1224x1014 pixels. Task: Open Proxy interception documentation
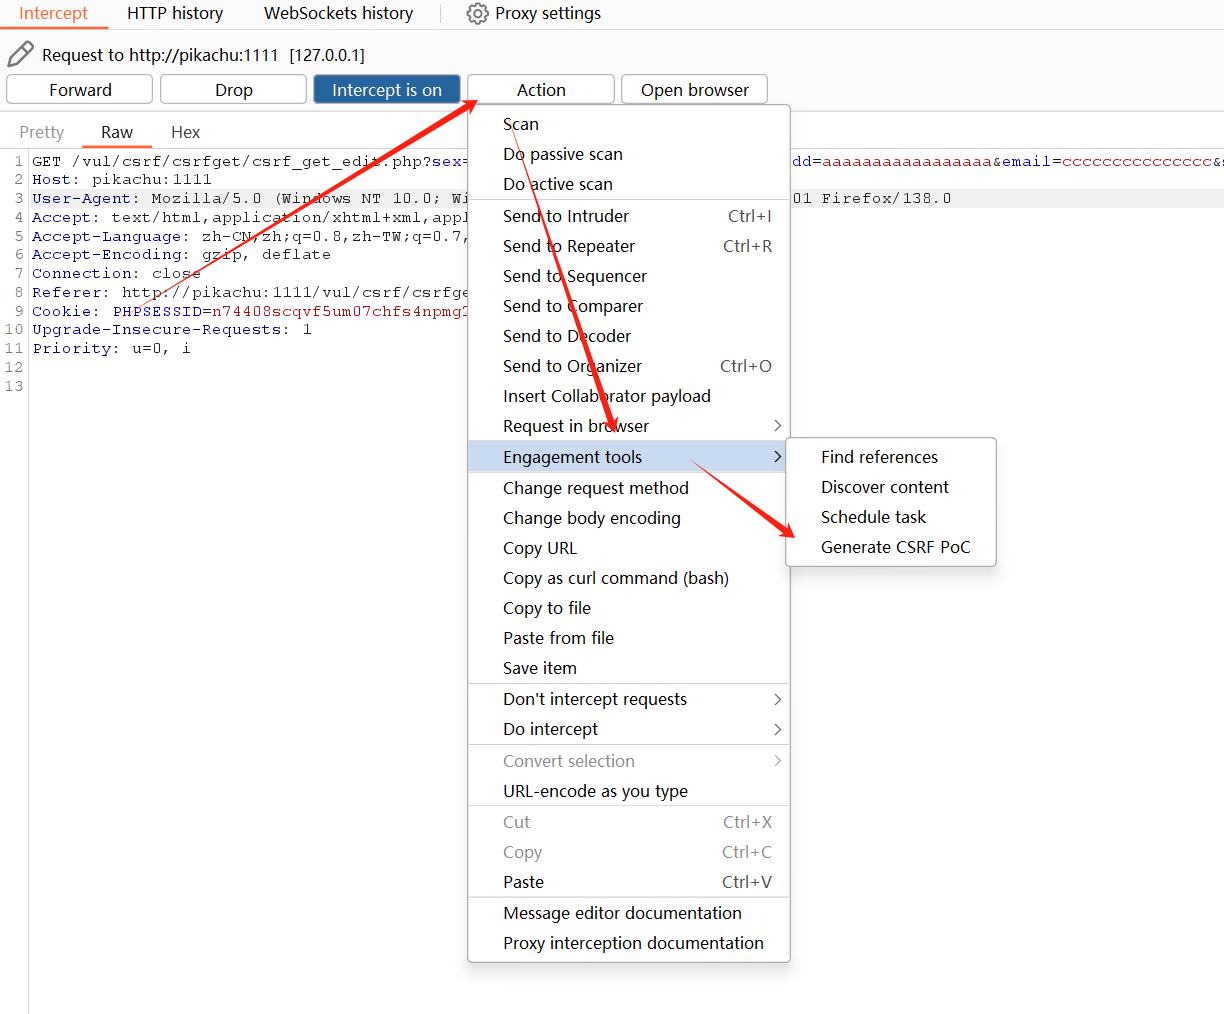[x=629, y=943]
